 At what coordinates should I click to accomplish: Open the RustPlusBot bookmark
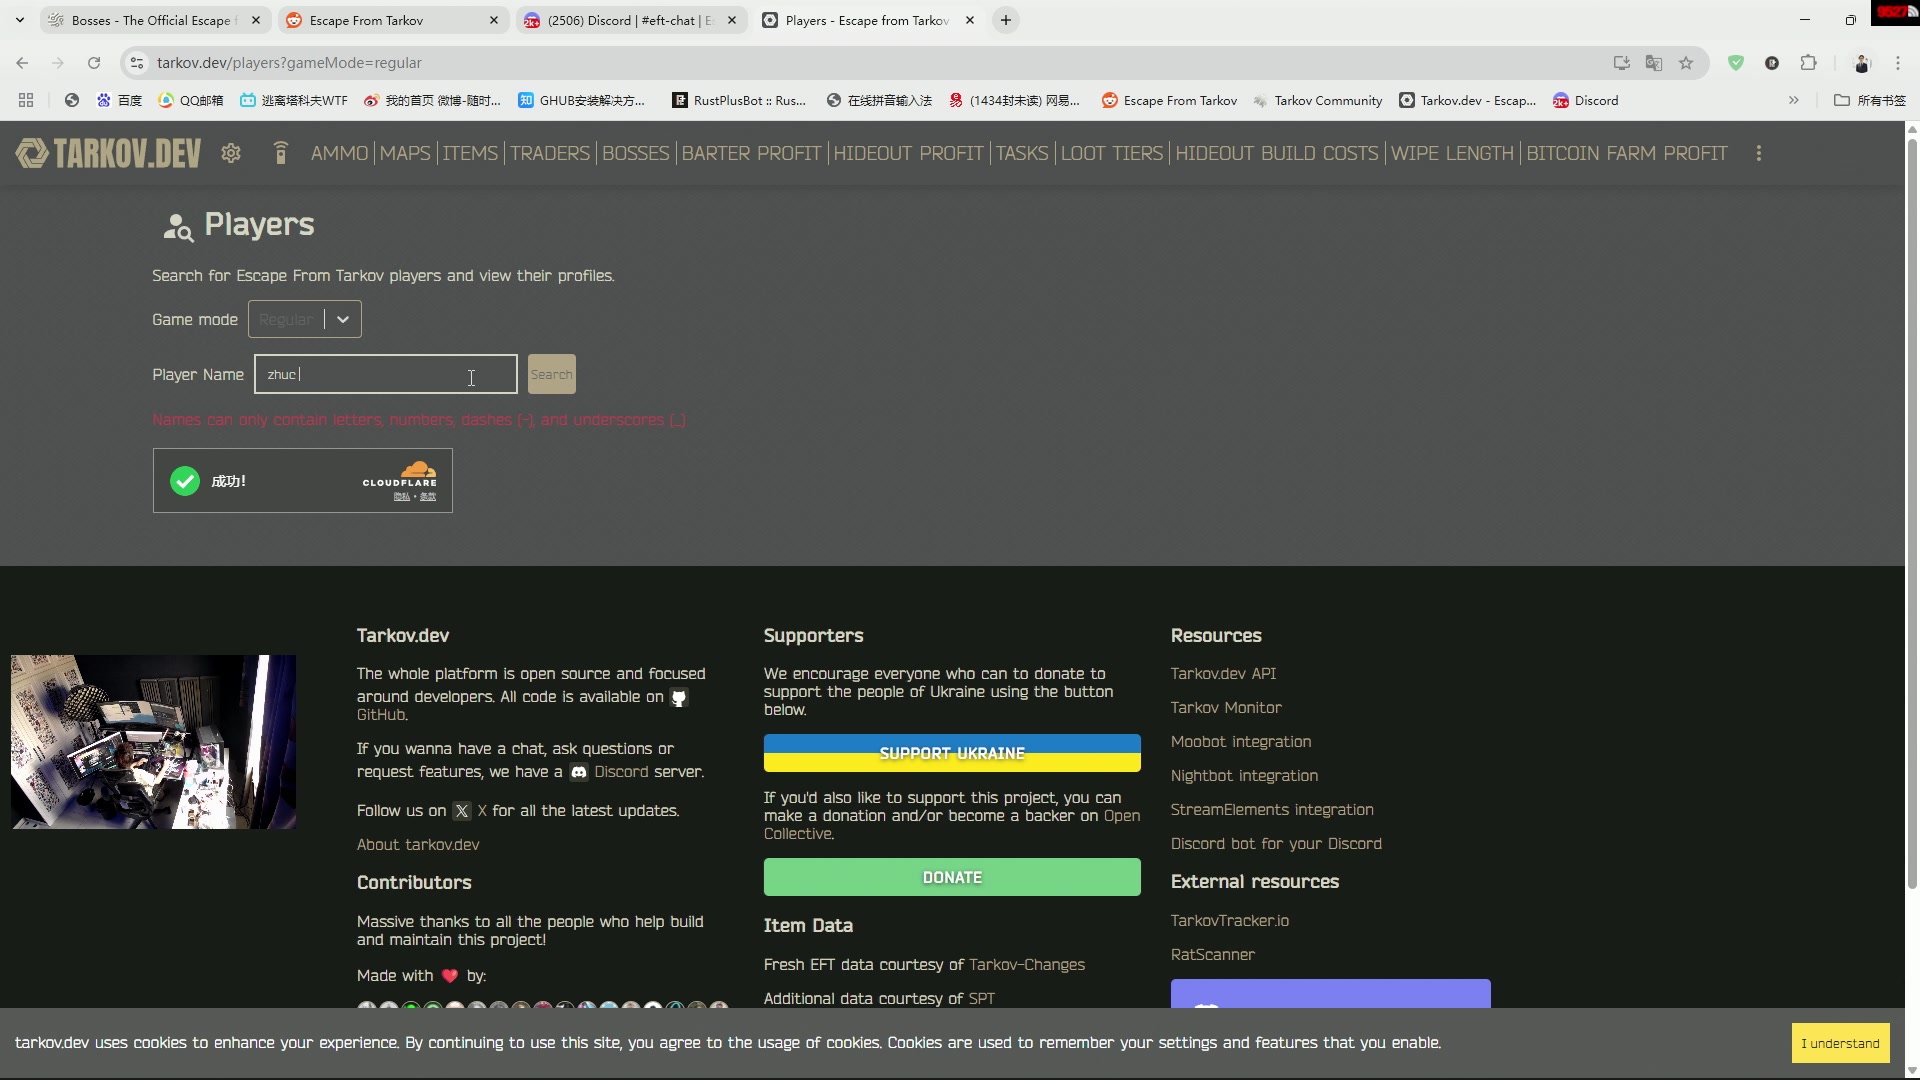pos(739,100)
